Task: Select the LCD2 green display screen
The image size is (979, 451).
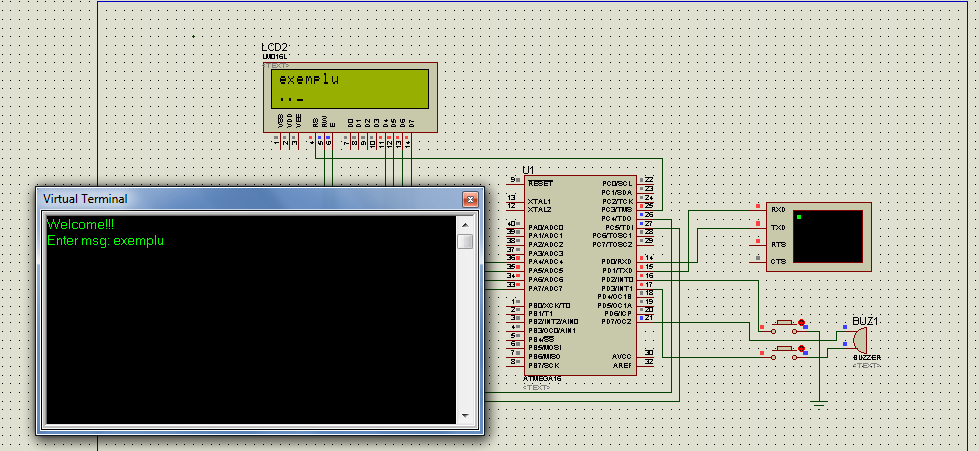Action: click(350, 89)
